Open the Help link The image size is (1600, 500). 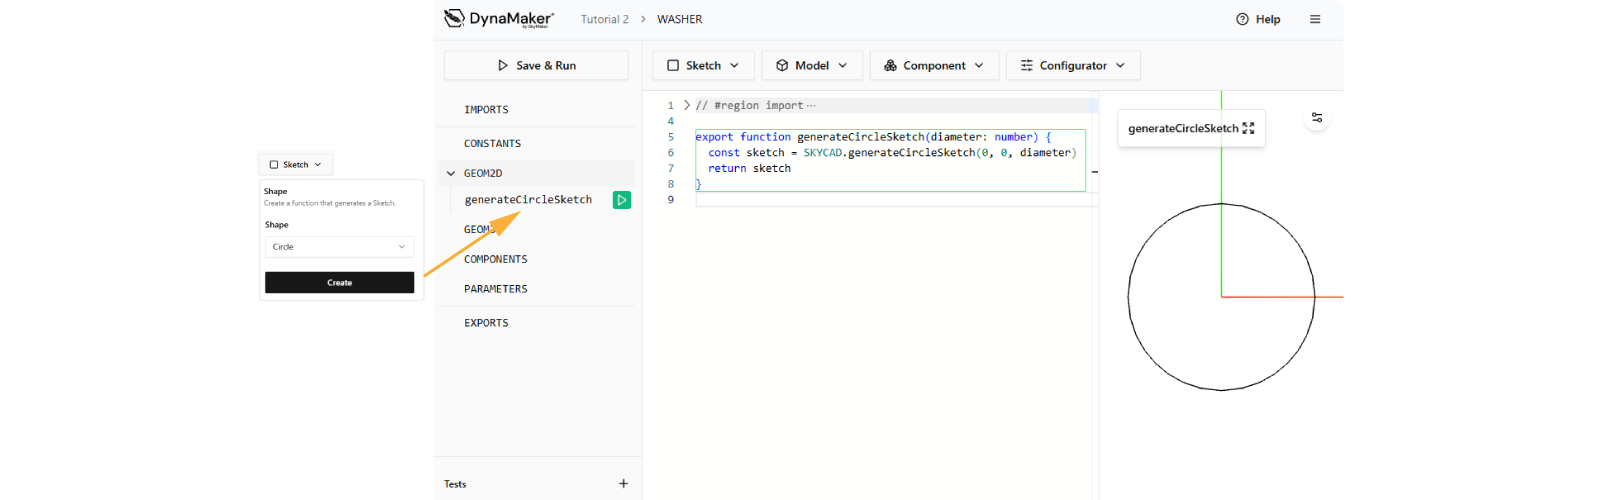pos(1258,19)
